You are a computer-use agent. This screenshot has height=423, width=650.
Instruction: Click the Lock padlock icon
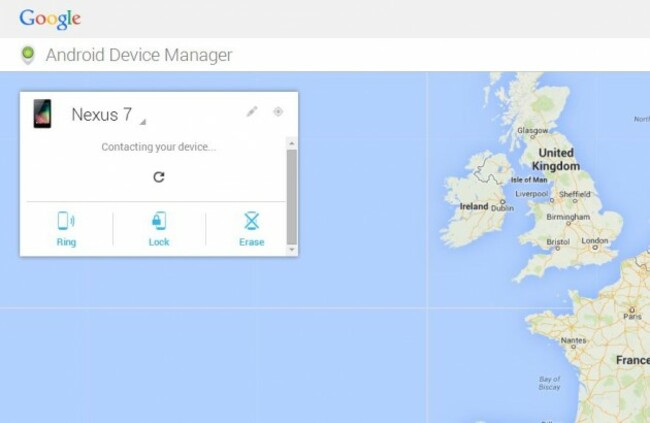pos(159,221)
